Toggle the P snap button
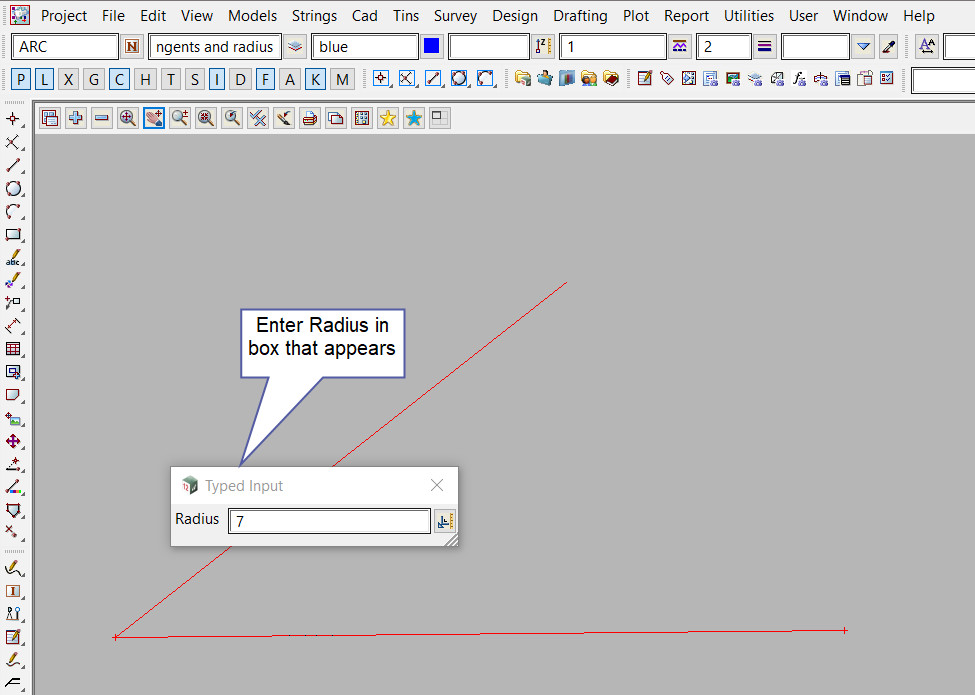Screen dimensions: 975x695 point(21,80)
